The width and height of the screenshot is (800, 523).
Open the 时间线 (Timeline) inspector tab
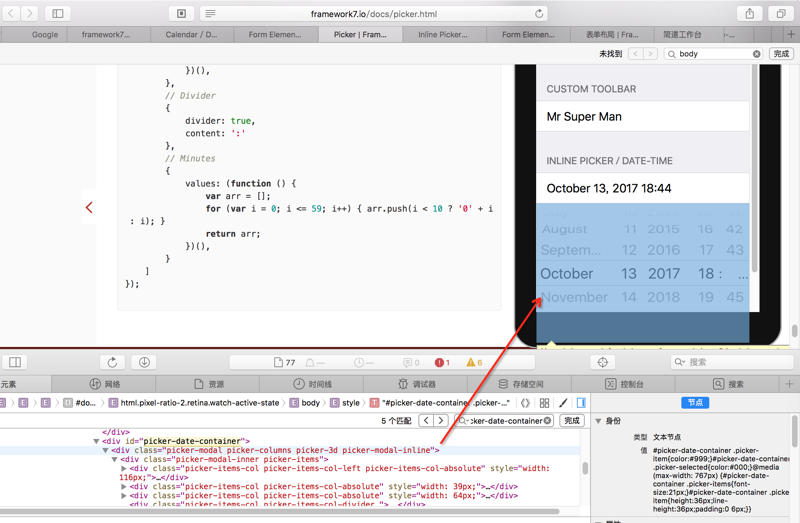point(312,384)
